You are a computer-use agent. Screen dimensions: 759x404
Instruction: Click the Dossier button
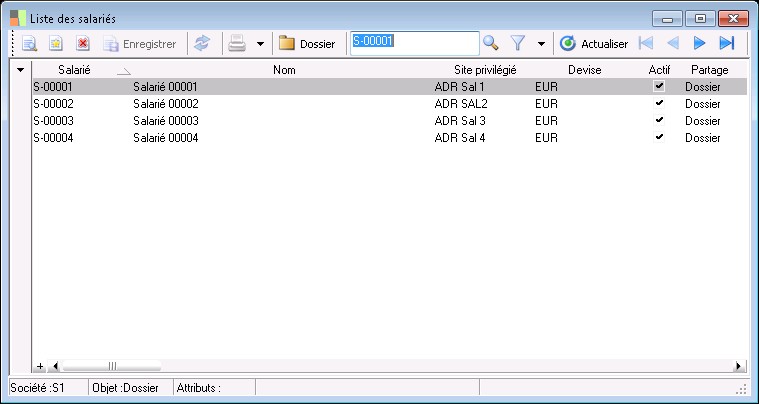(307, 43)
